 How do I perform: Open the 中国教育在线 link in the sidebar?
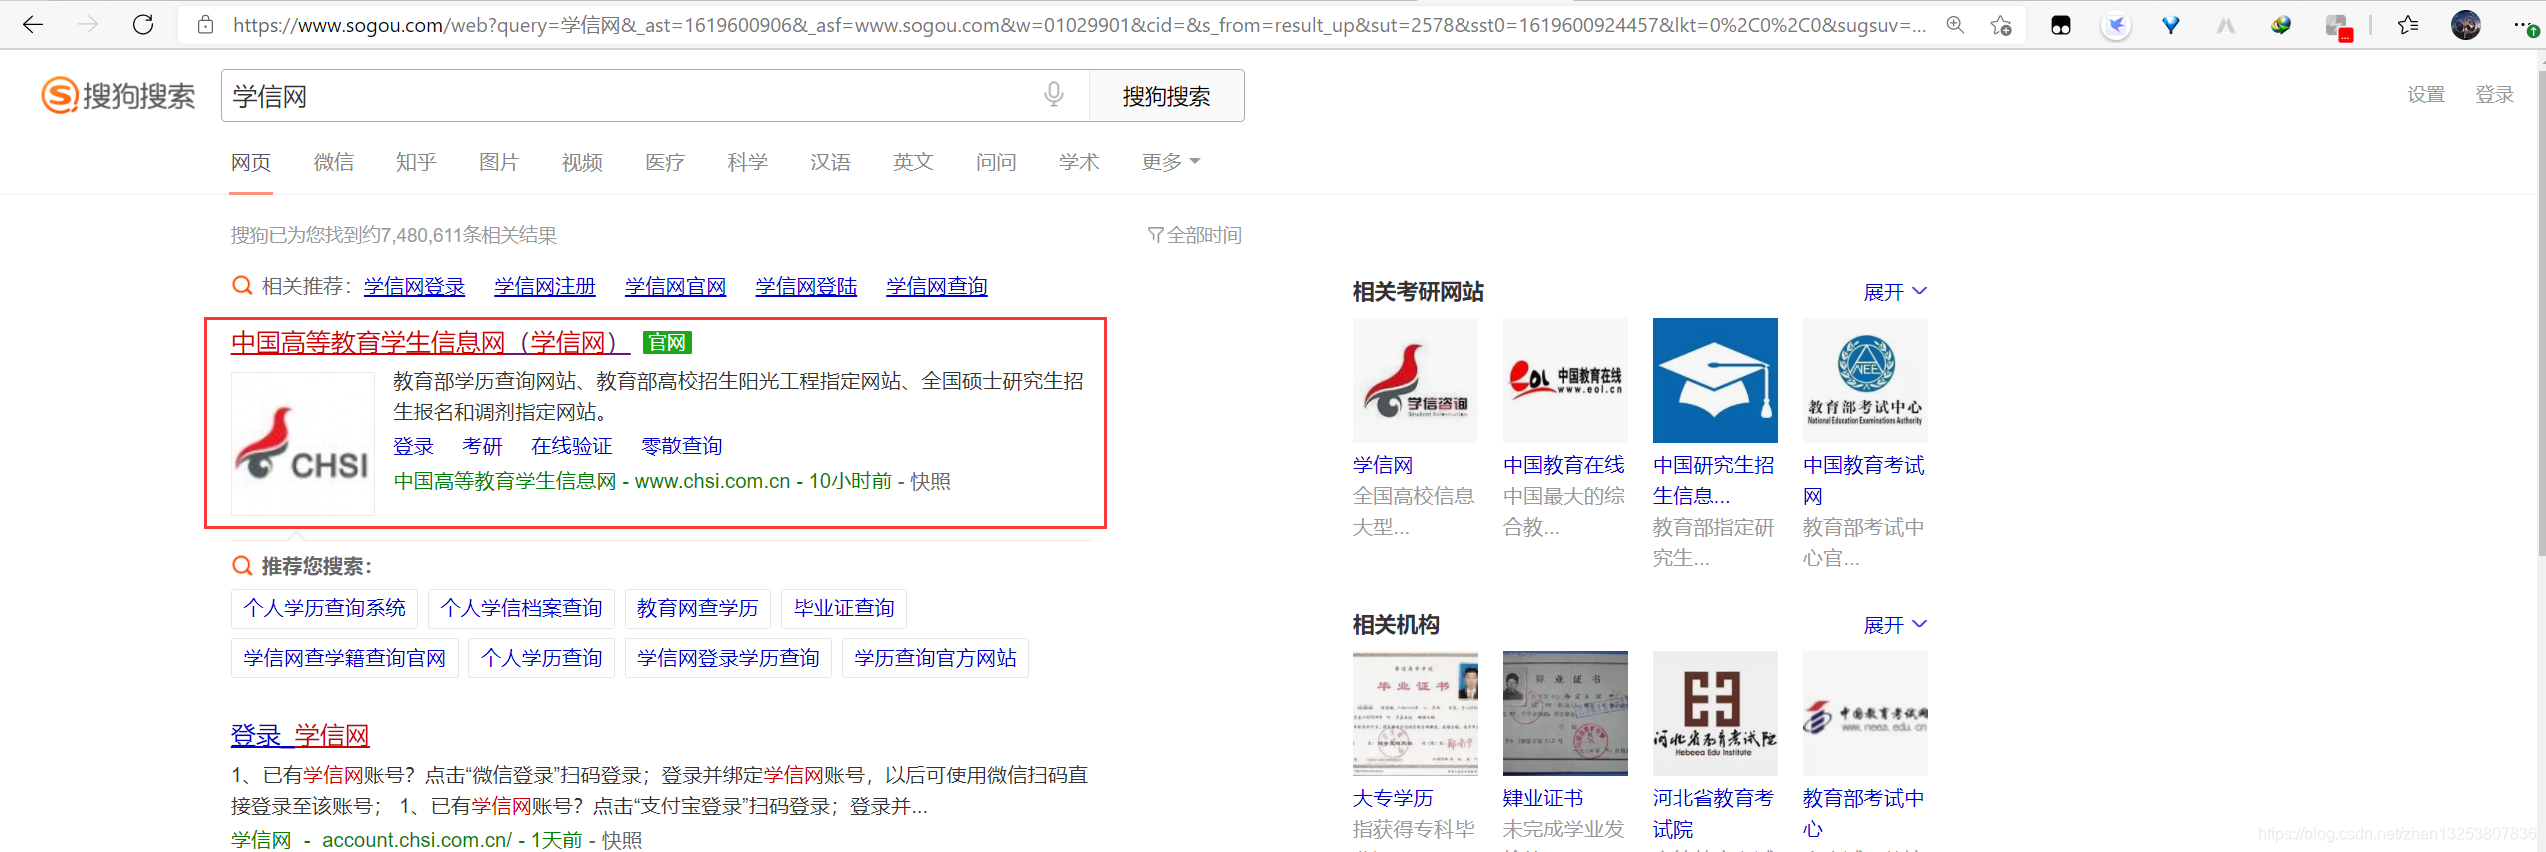(1564, 465)
